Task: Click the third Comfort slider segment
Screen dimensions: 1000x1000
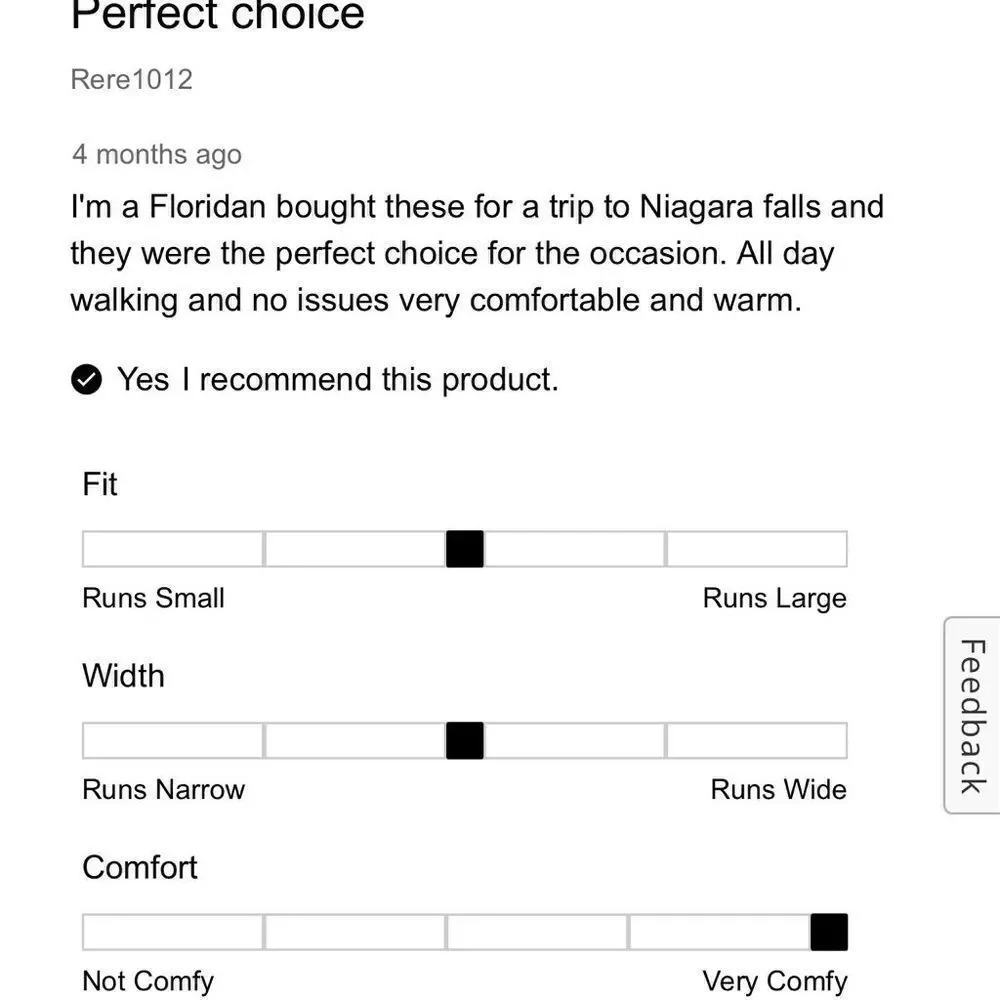Action: [x=537, y=932]
